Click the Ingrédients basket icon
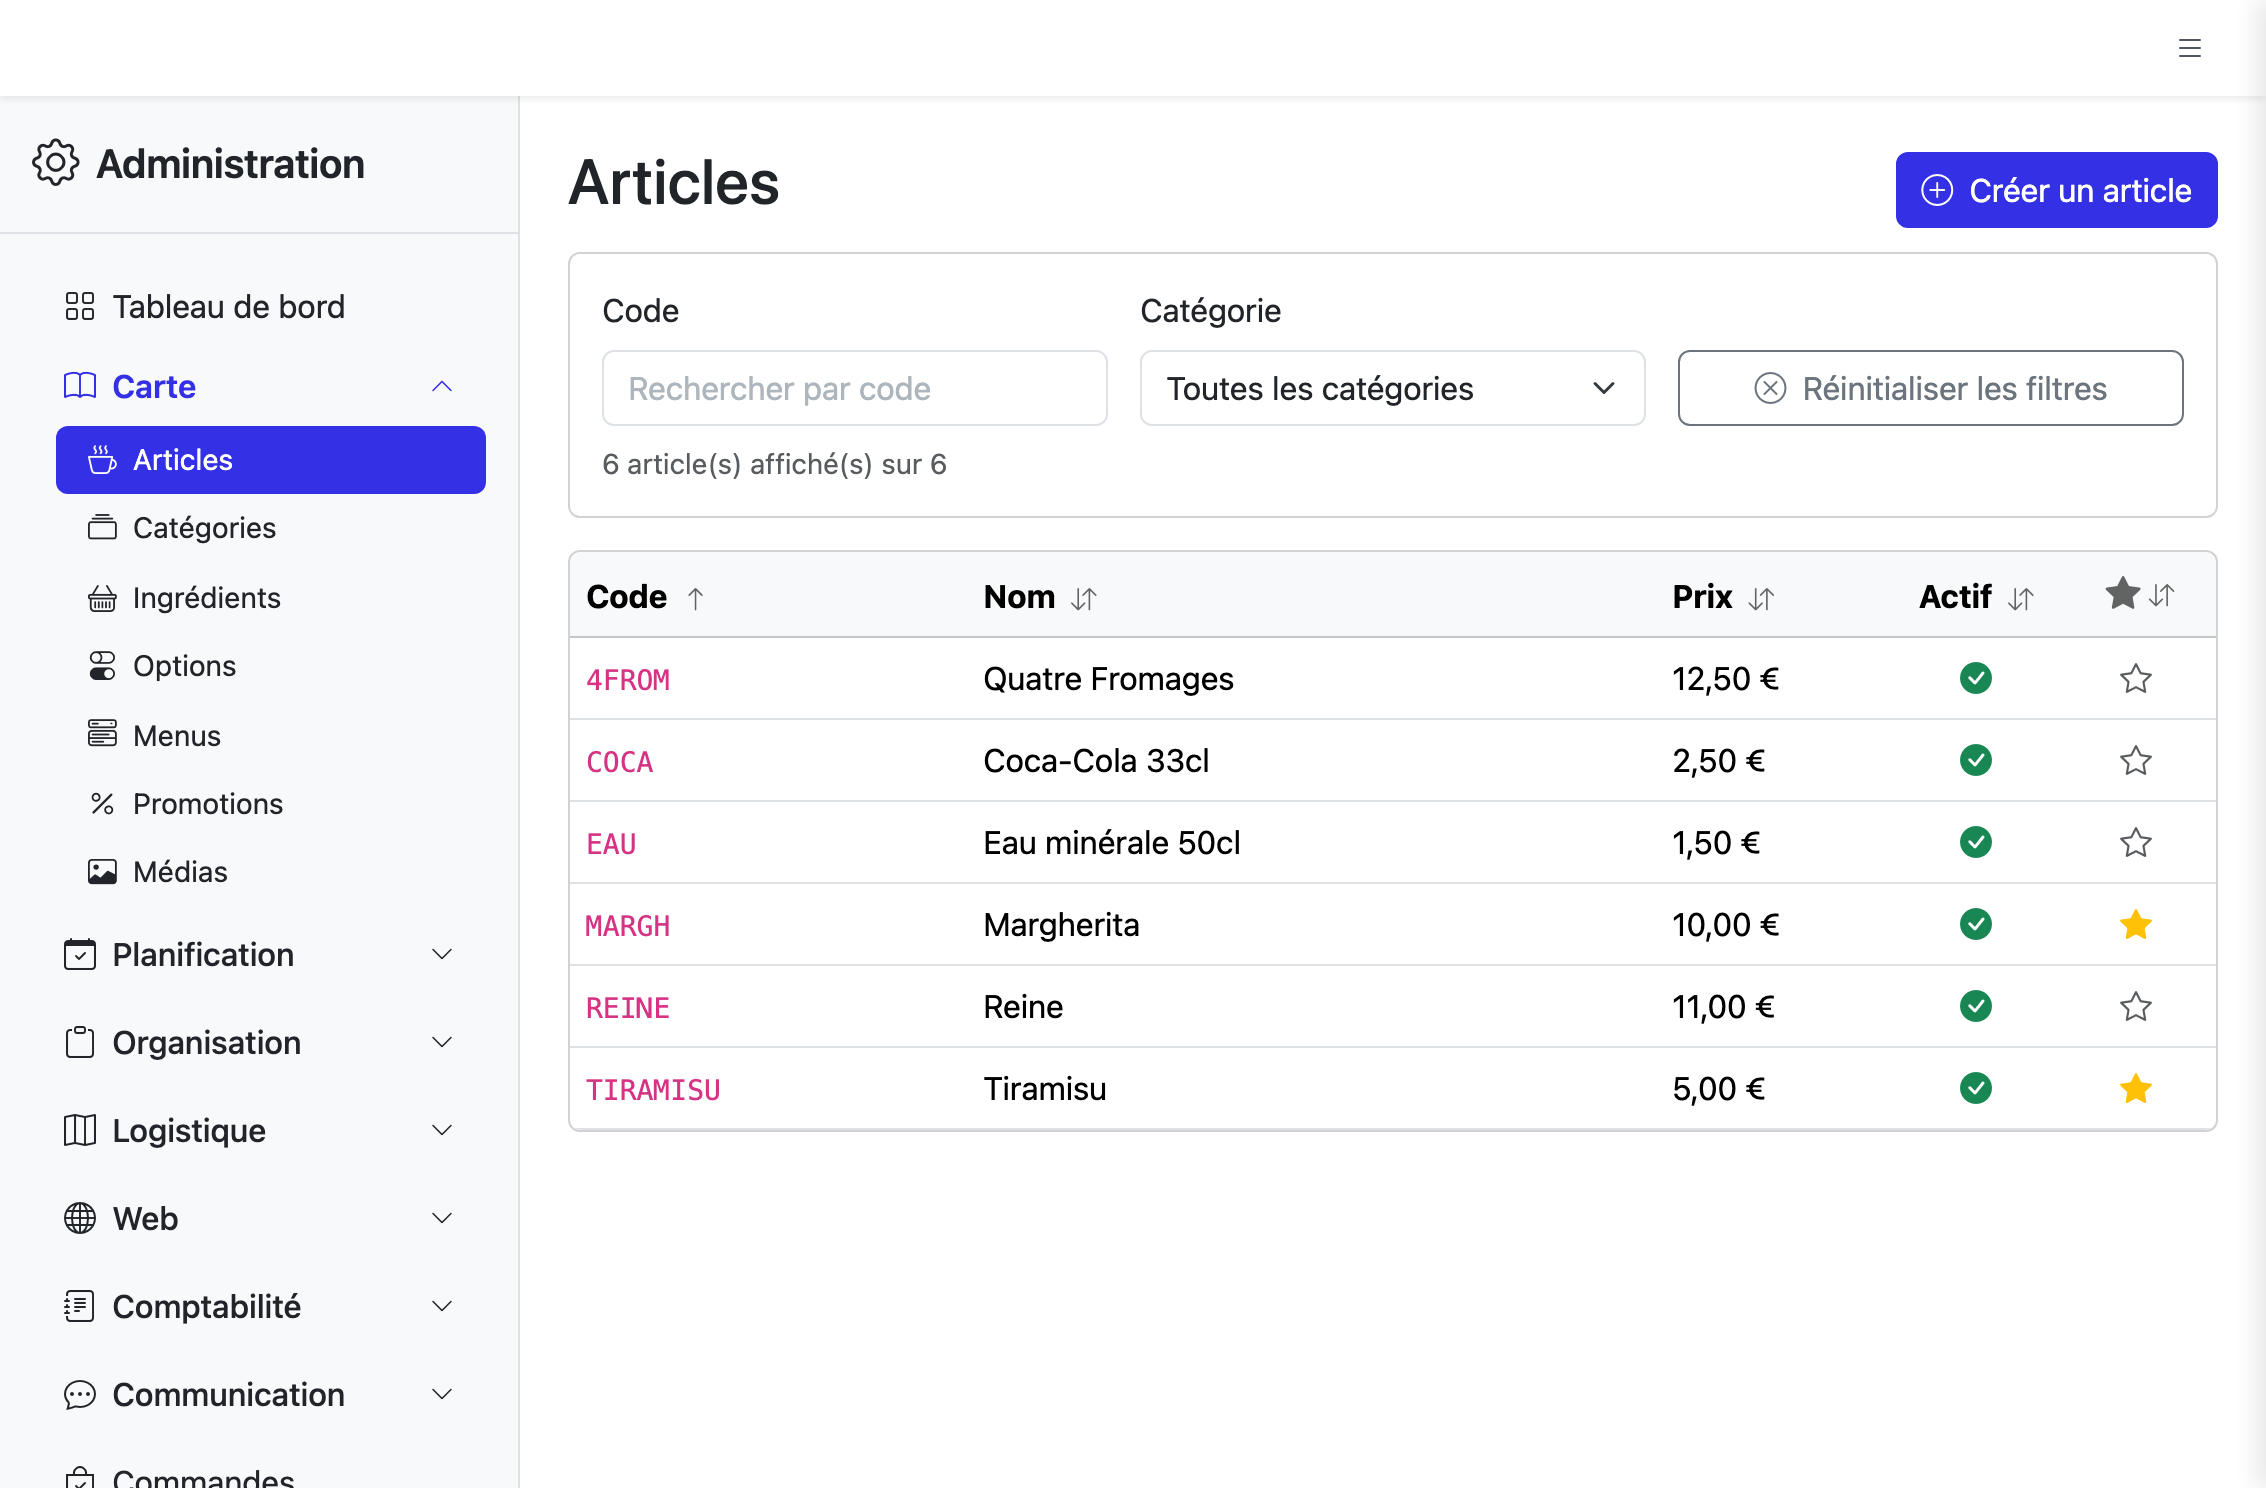Screen dimensions: 2266x1488 coord(102,598)
